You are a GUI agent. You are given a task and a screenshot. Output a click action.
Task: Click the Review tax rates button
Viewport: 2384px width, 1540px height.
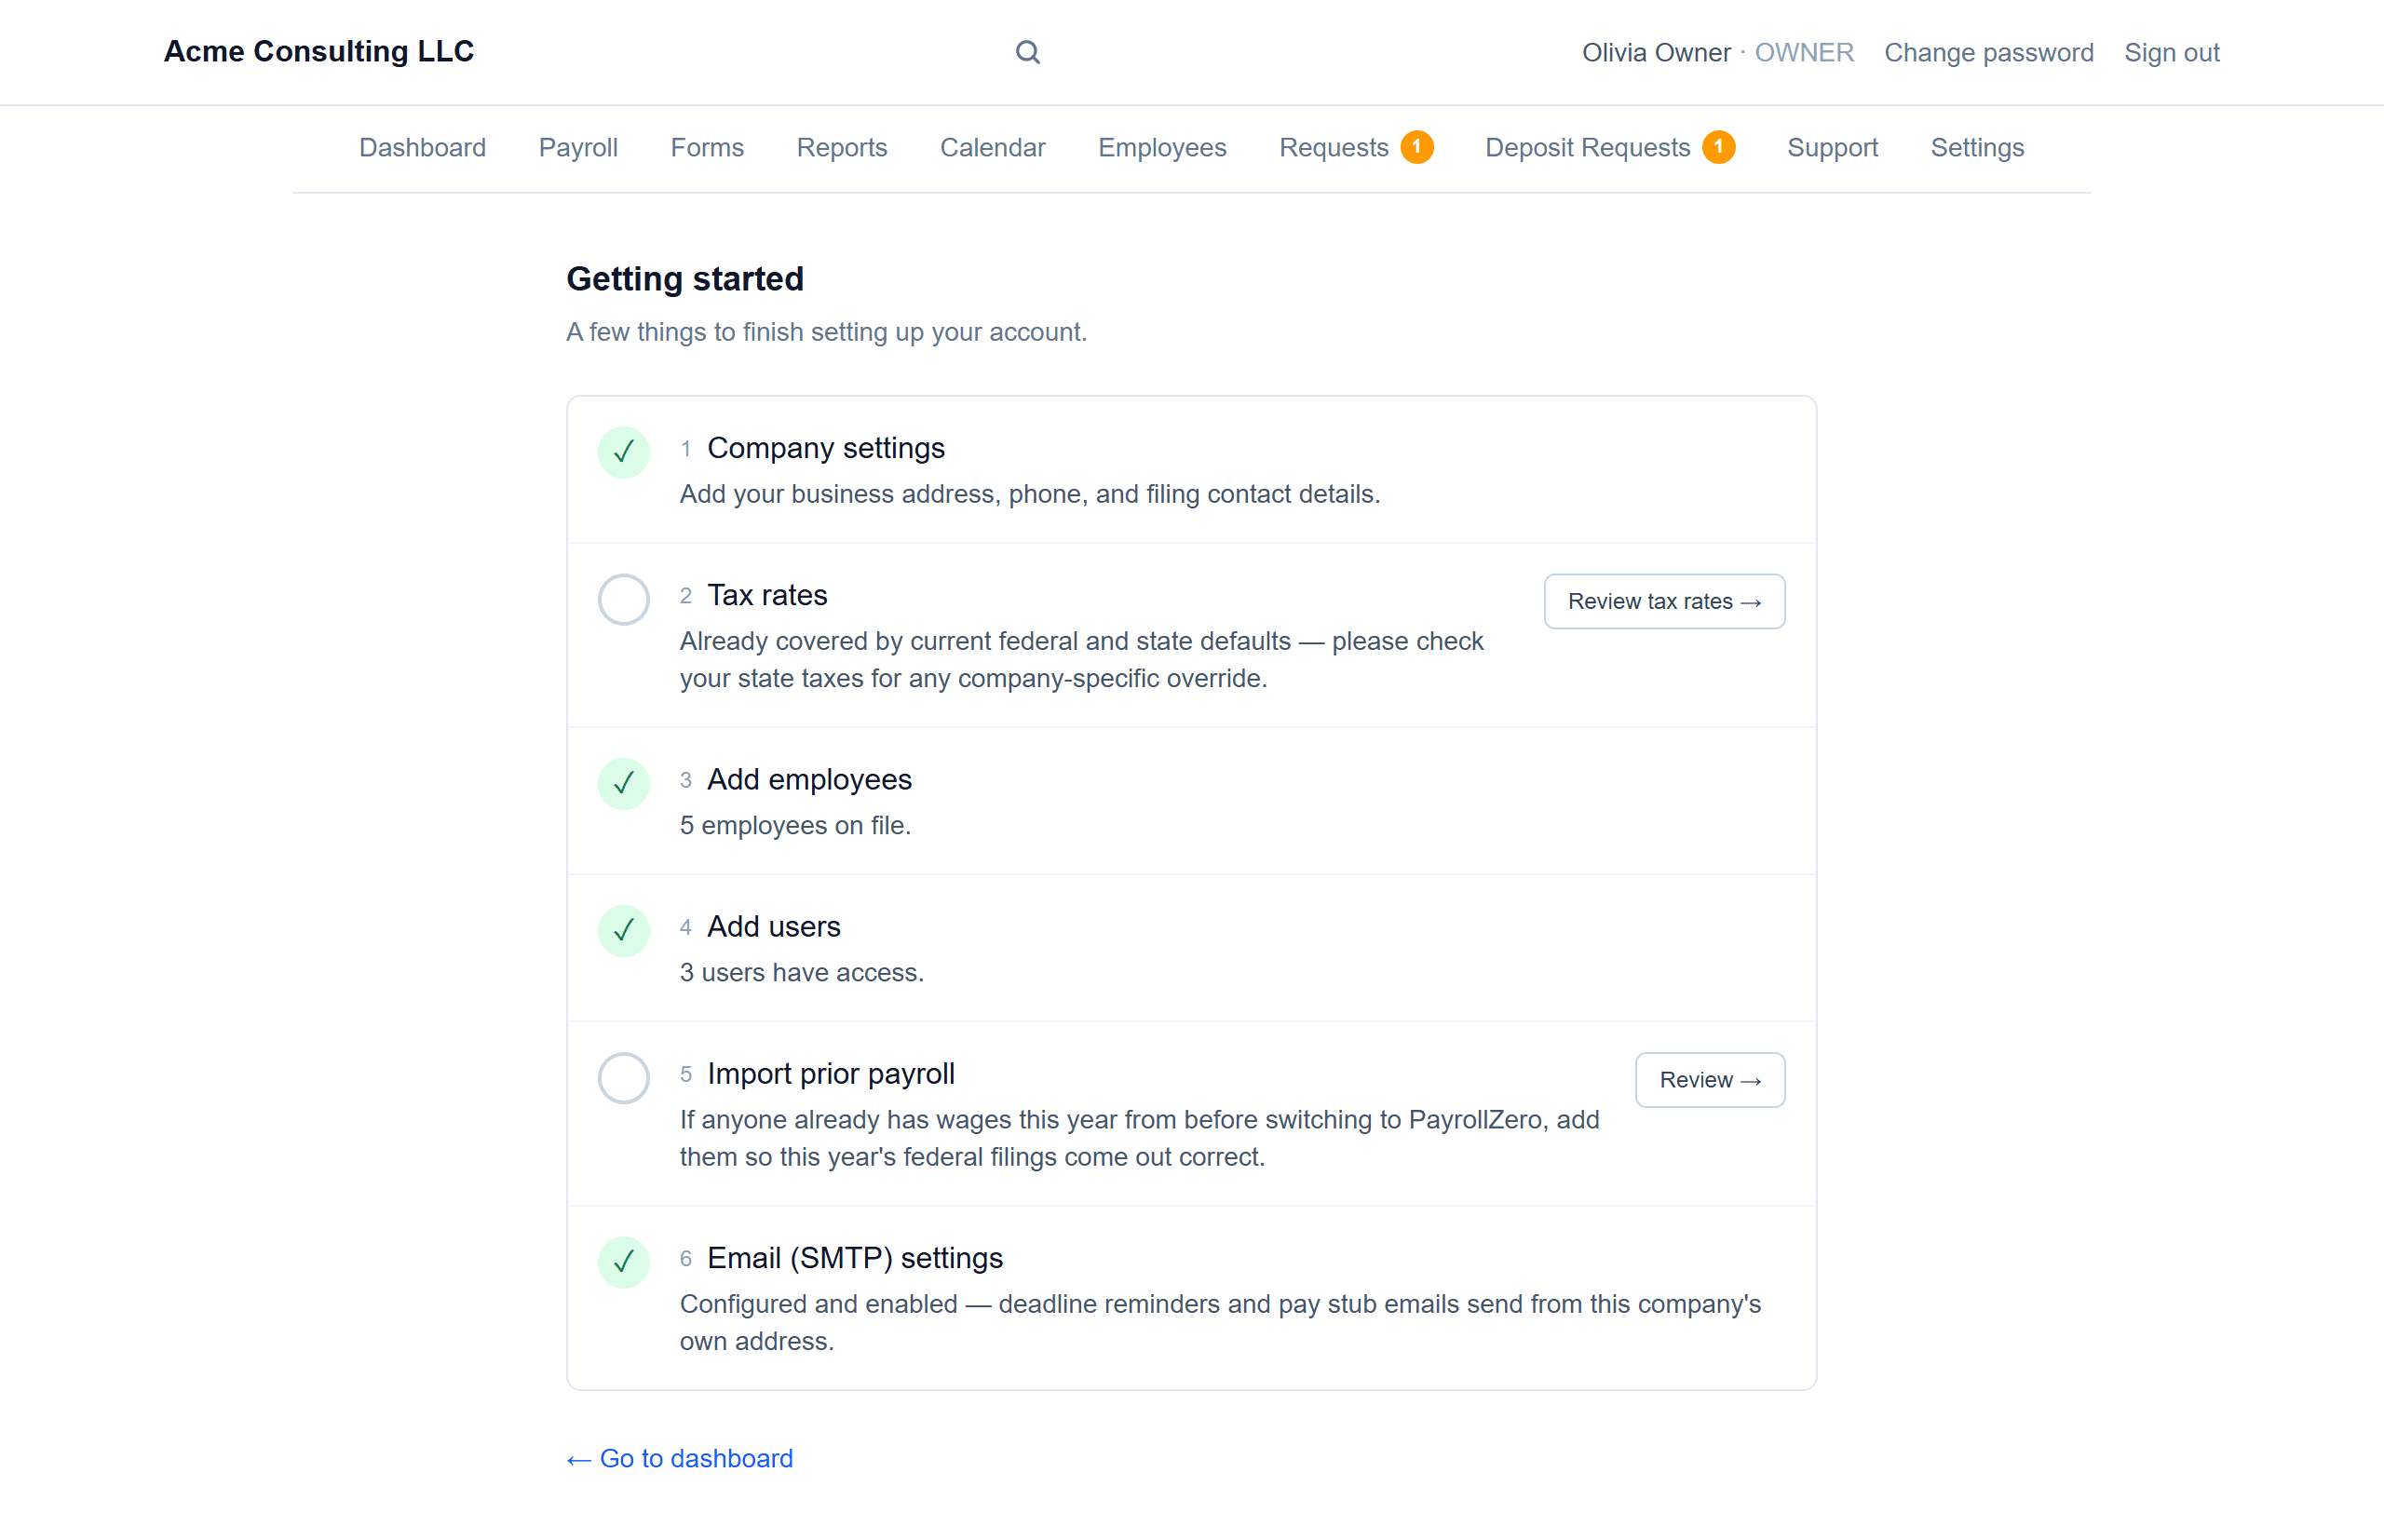pos(1664,601)
